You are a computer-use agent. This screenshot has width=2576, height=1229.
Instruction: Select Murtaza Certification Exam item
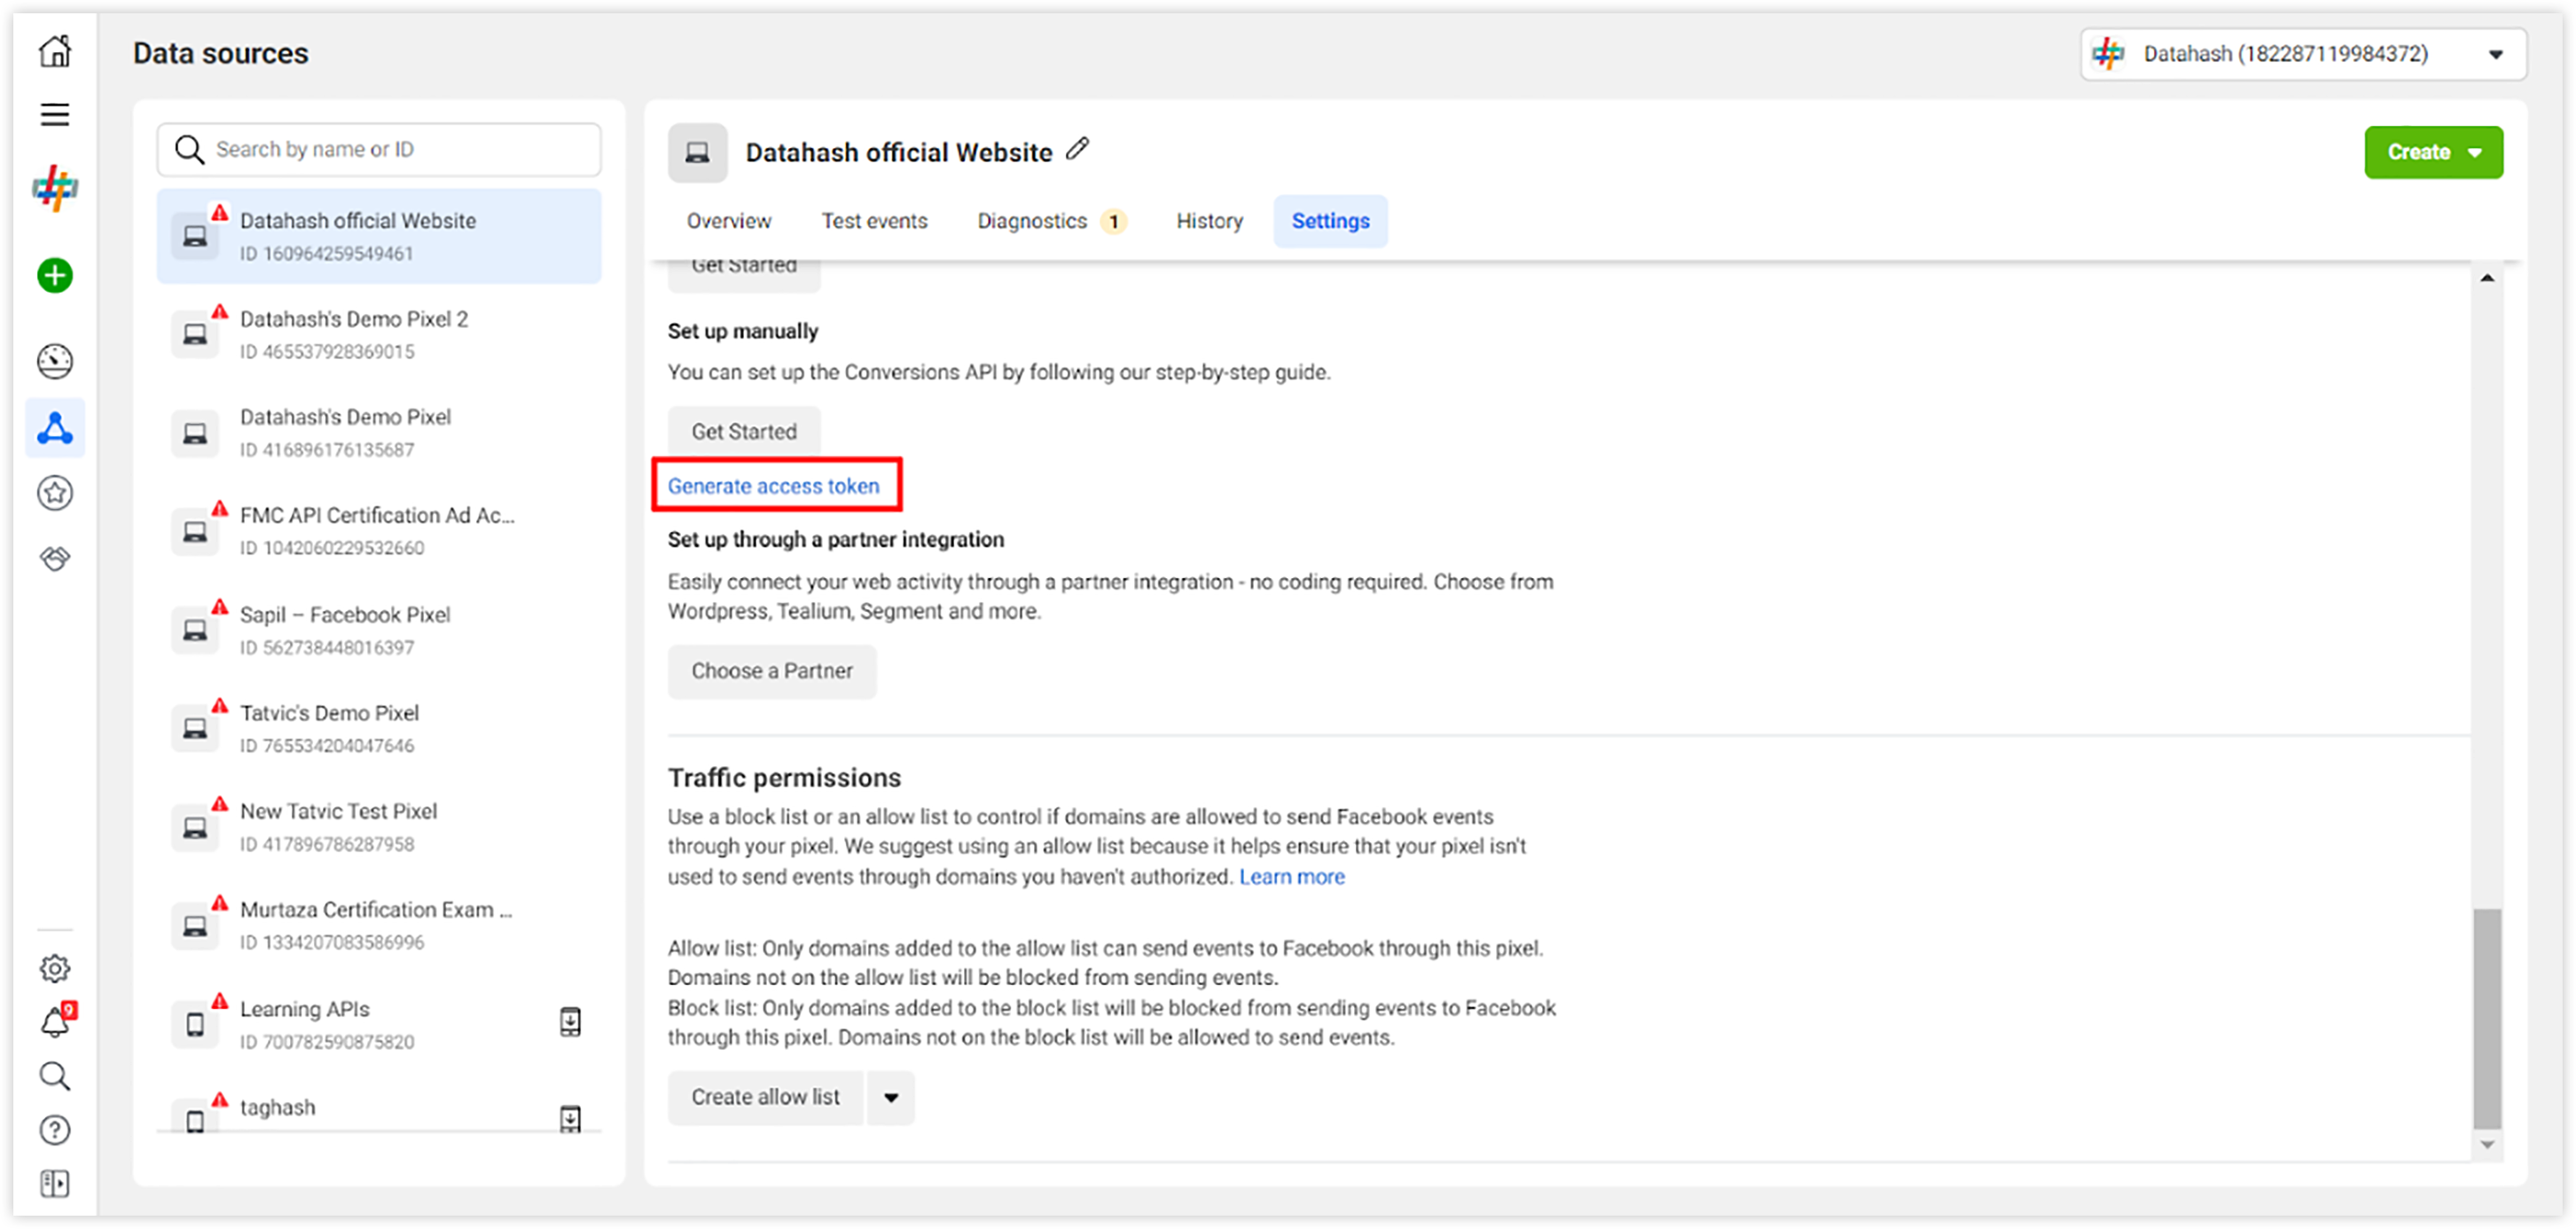coord(379,925)
